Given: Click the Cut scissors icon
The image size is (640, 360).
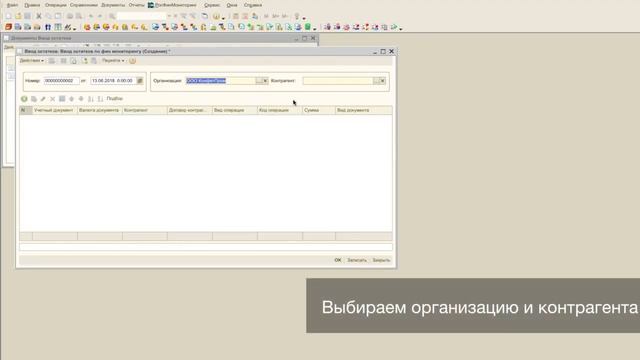Looking at the screenshot, I should (x=39, y=16).
